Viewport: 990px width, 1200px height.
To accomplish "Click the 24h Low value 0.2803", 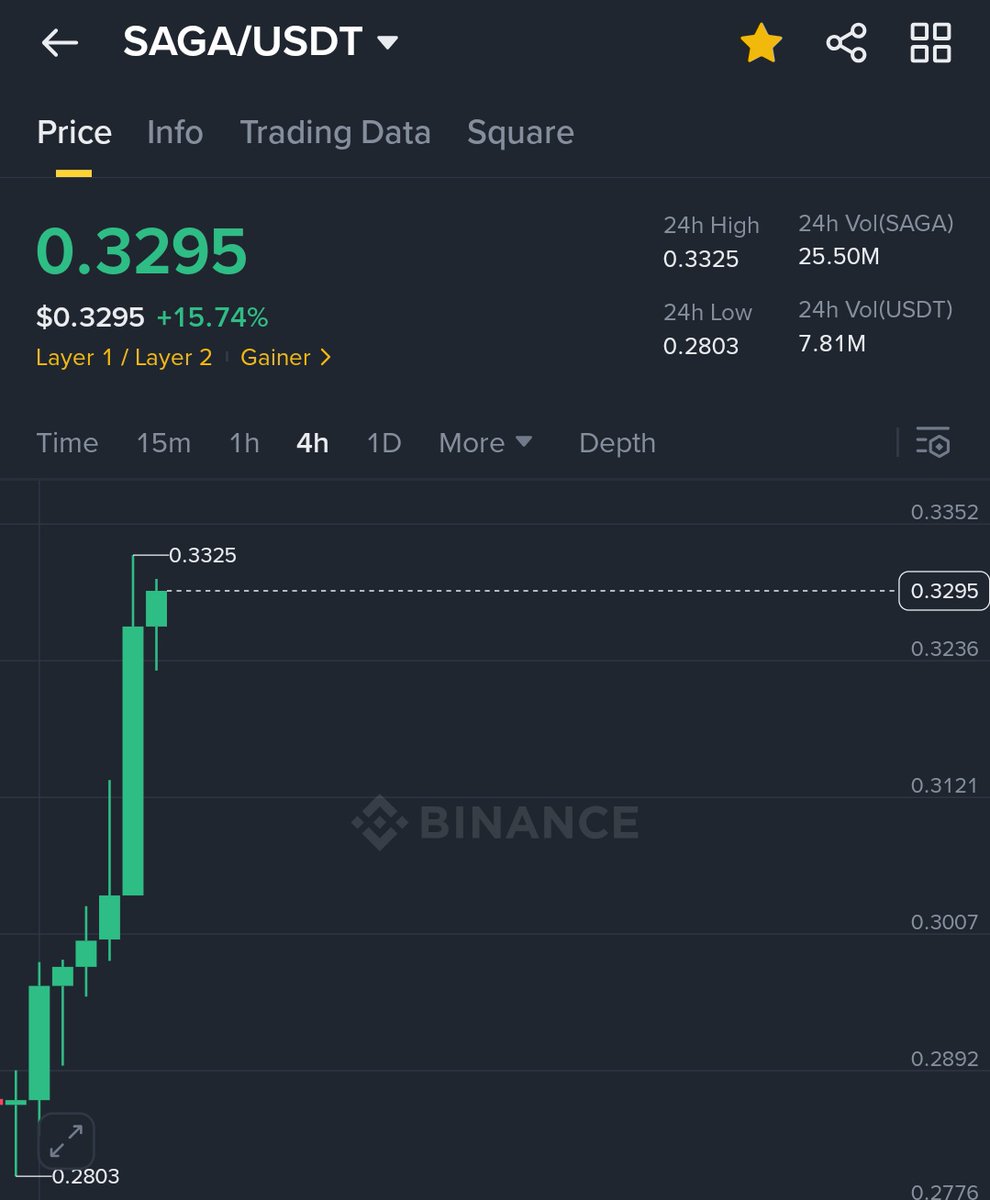I will coord(701,346).
